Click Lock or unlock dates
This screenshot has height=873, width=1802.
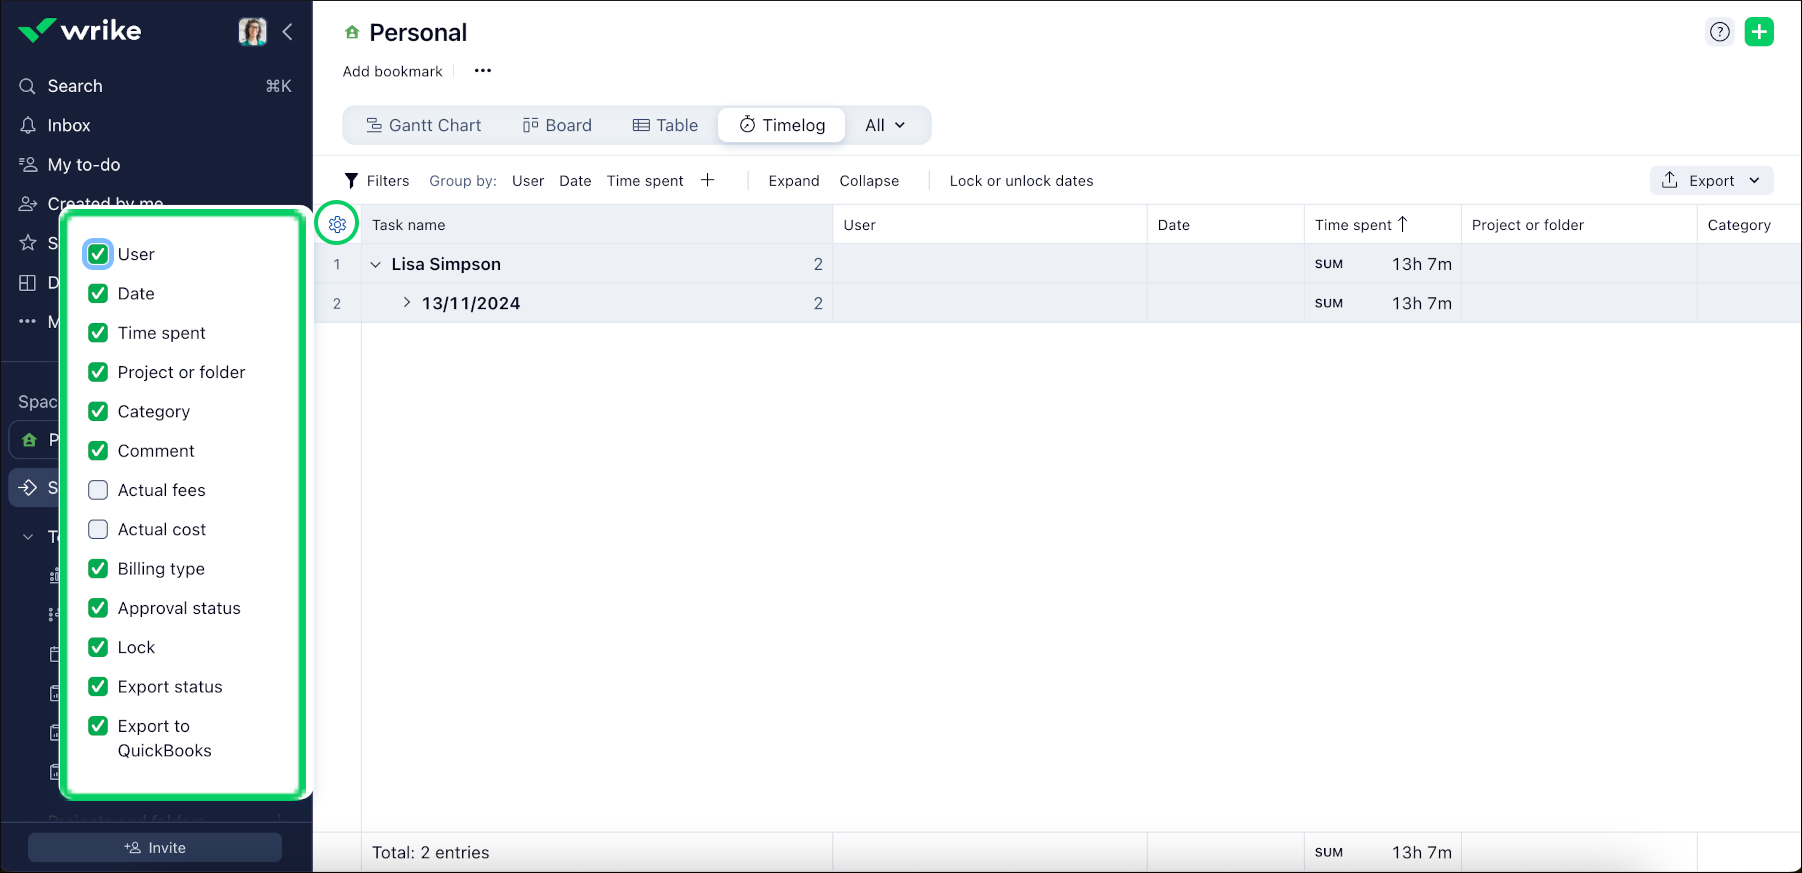[x=1021, y=181]
